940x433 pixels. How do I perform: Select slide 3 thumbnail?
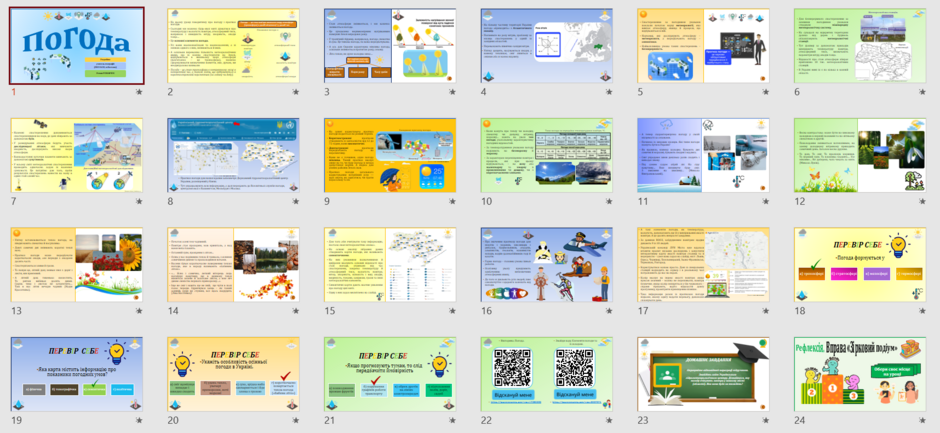390,46
